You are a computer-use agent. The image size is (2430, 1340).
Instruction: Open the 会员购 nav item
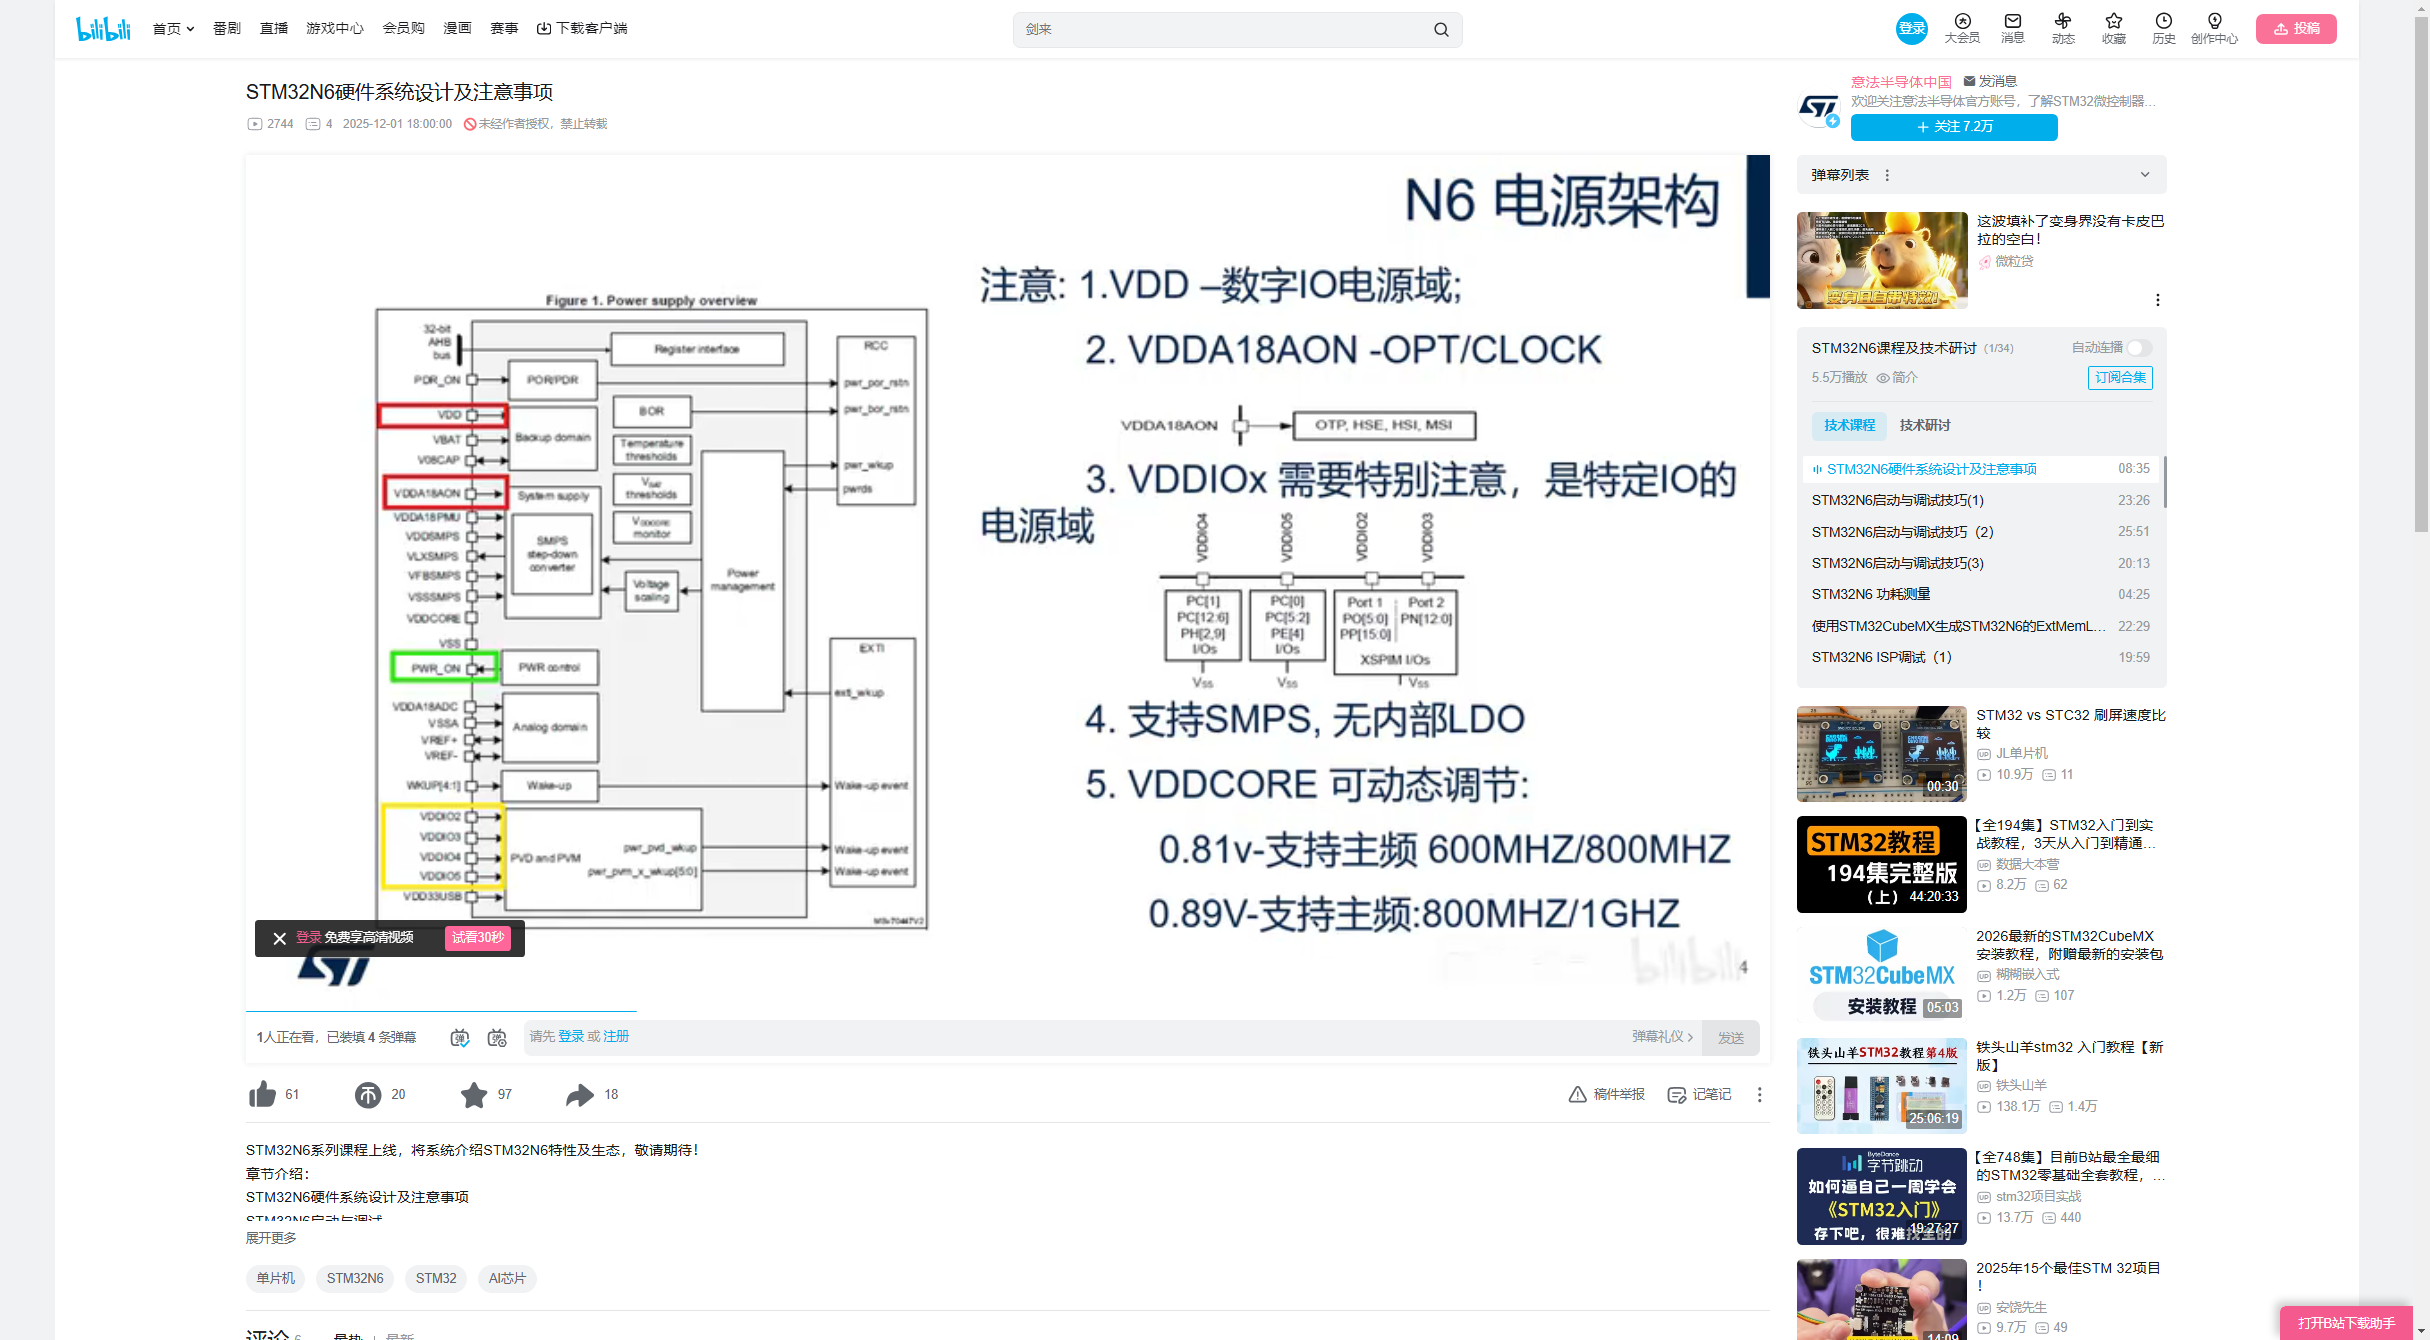point(404,29)
